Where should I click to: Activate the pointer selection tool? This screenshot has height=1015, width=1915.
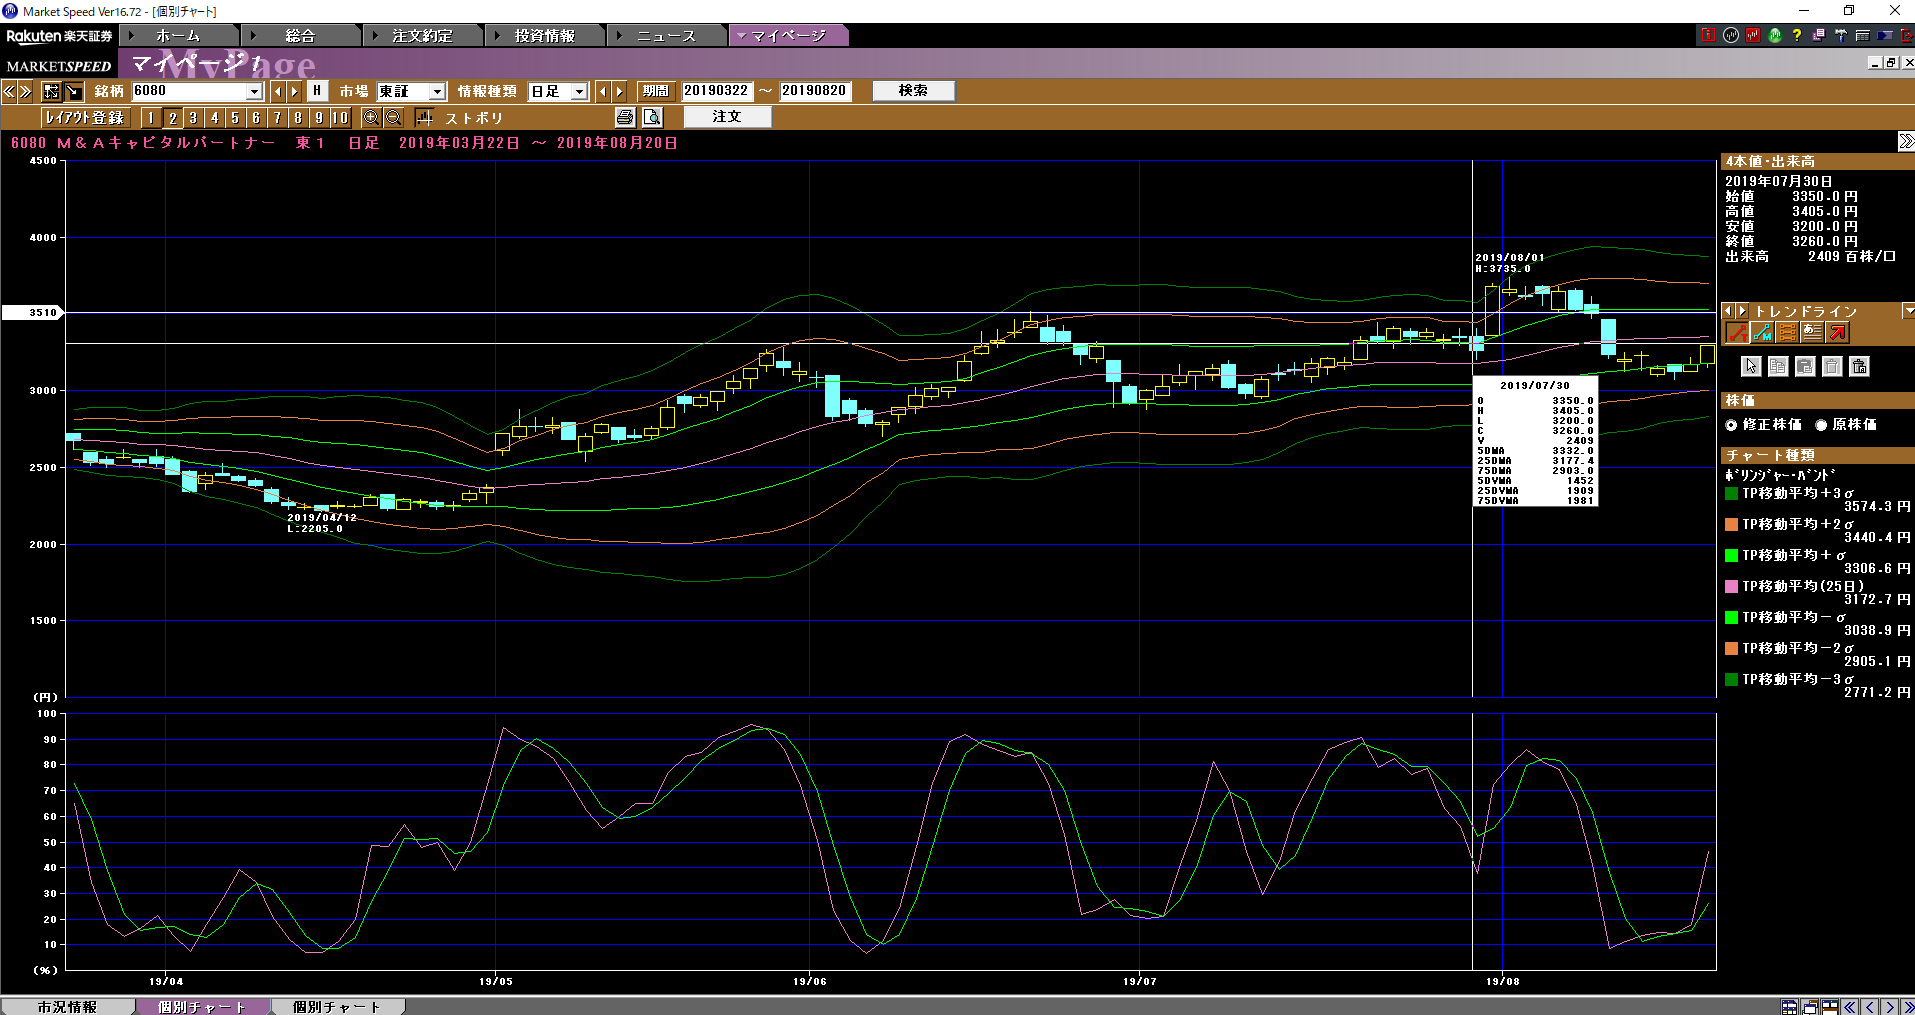point(1751,366)
